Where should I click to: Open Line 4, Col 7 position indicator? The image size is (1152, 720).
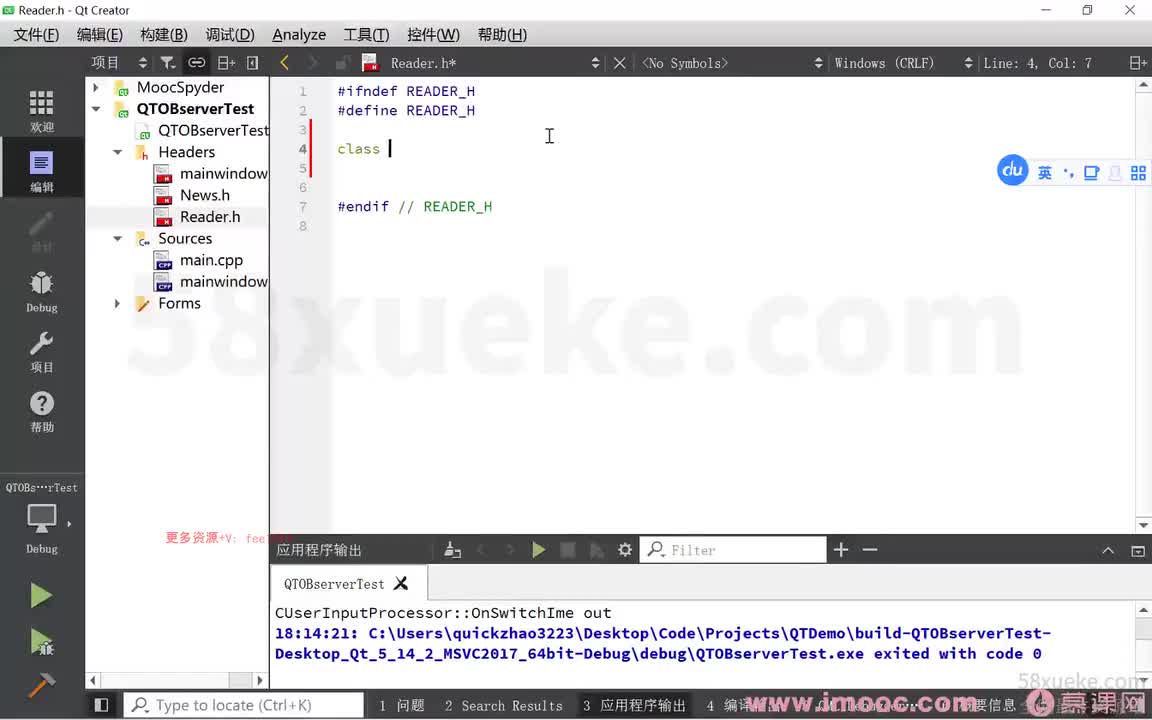(x=1037, y=63)
